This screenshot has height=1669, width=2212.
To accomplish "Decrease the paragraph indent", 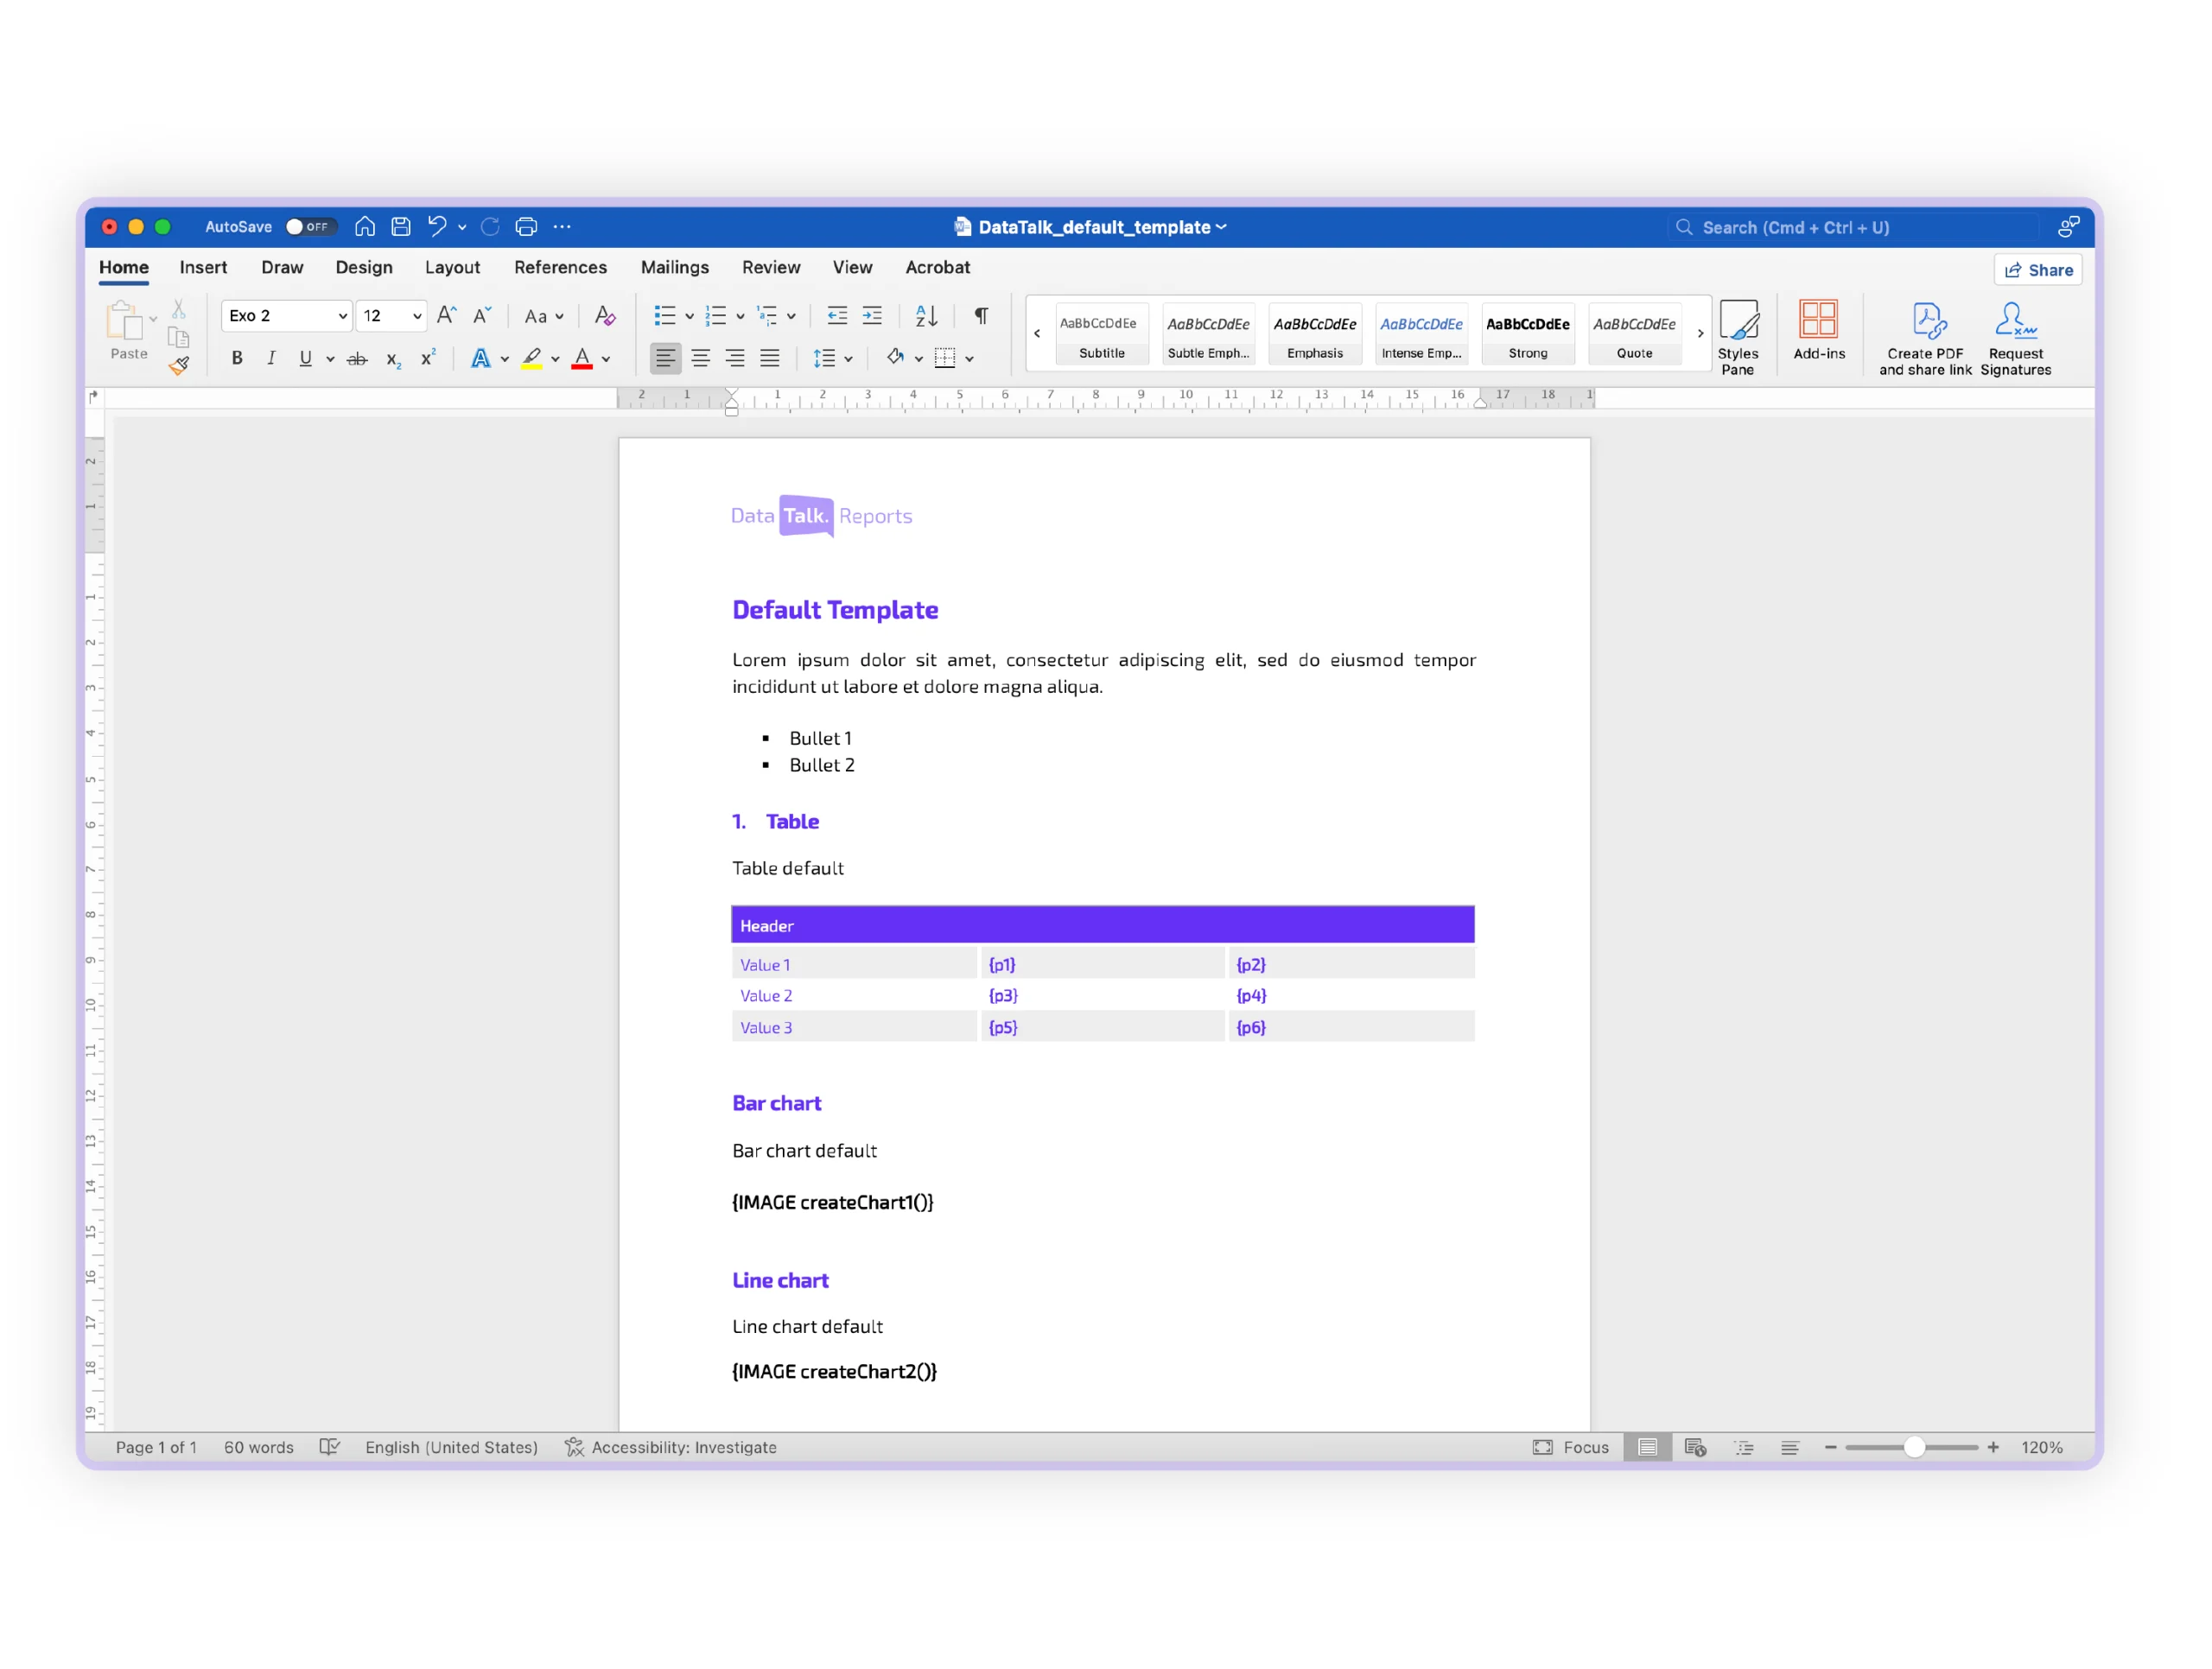I will (x=837, y=316).
